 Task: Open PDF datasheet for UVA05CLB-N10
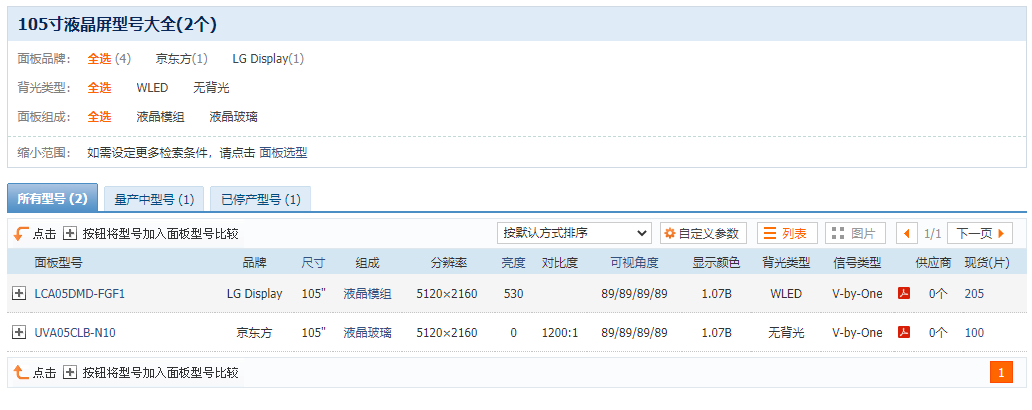903,333
